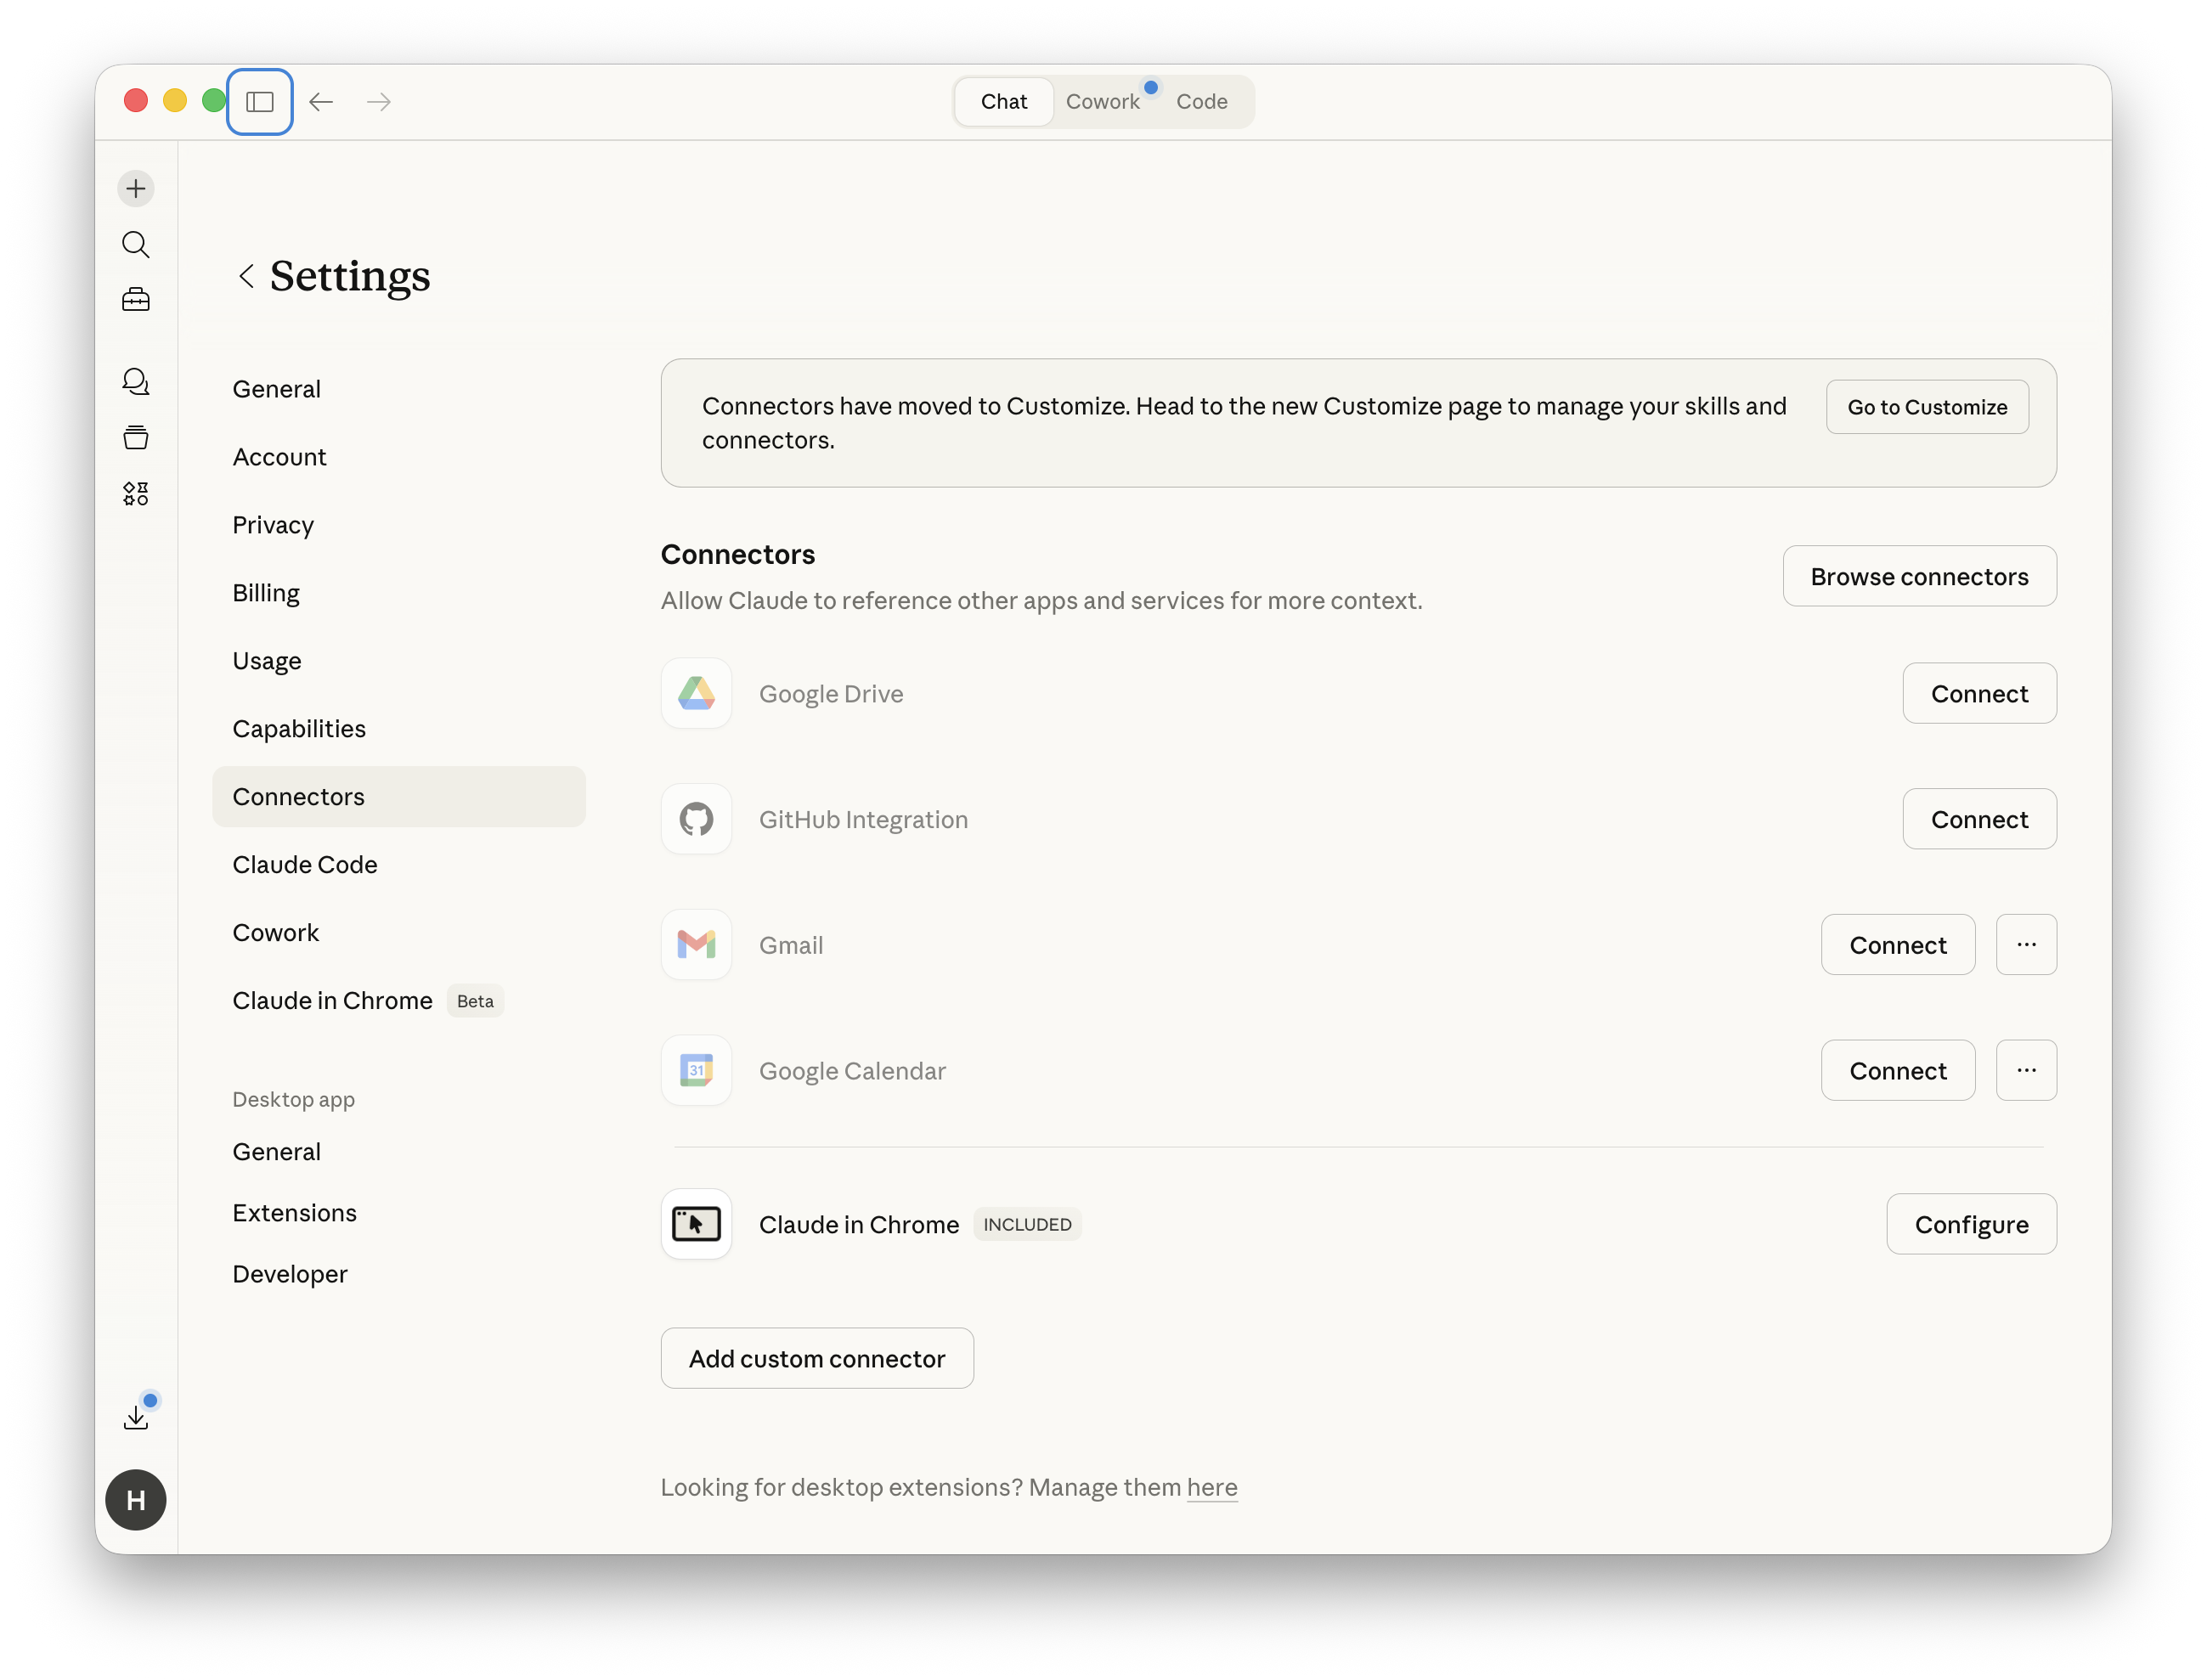Viewport: 2207px width, 1680px height.
Task: Click the Google Drive connector name
Action: (831, 694)
